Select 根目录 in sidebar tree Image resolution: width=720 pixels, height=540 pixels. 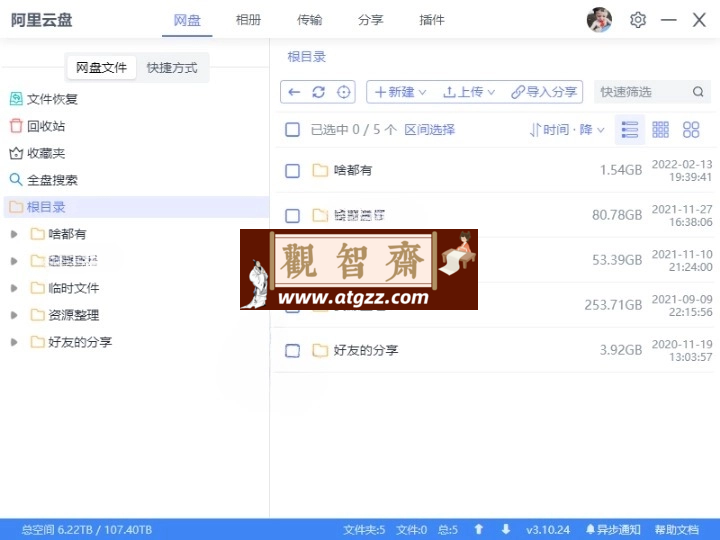coord(136,207)
